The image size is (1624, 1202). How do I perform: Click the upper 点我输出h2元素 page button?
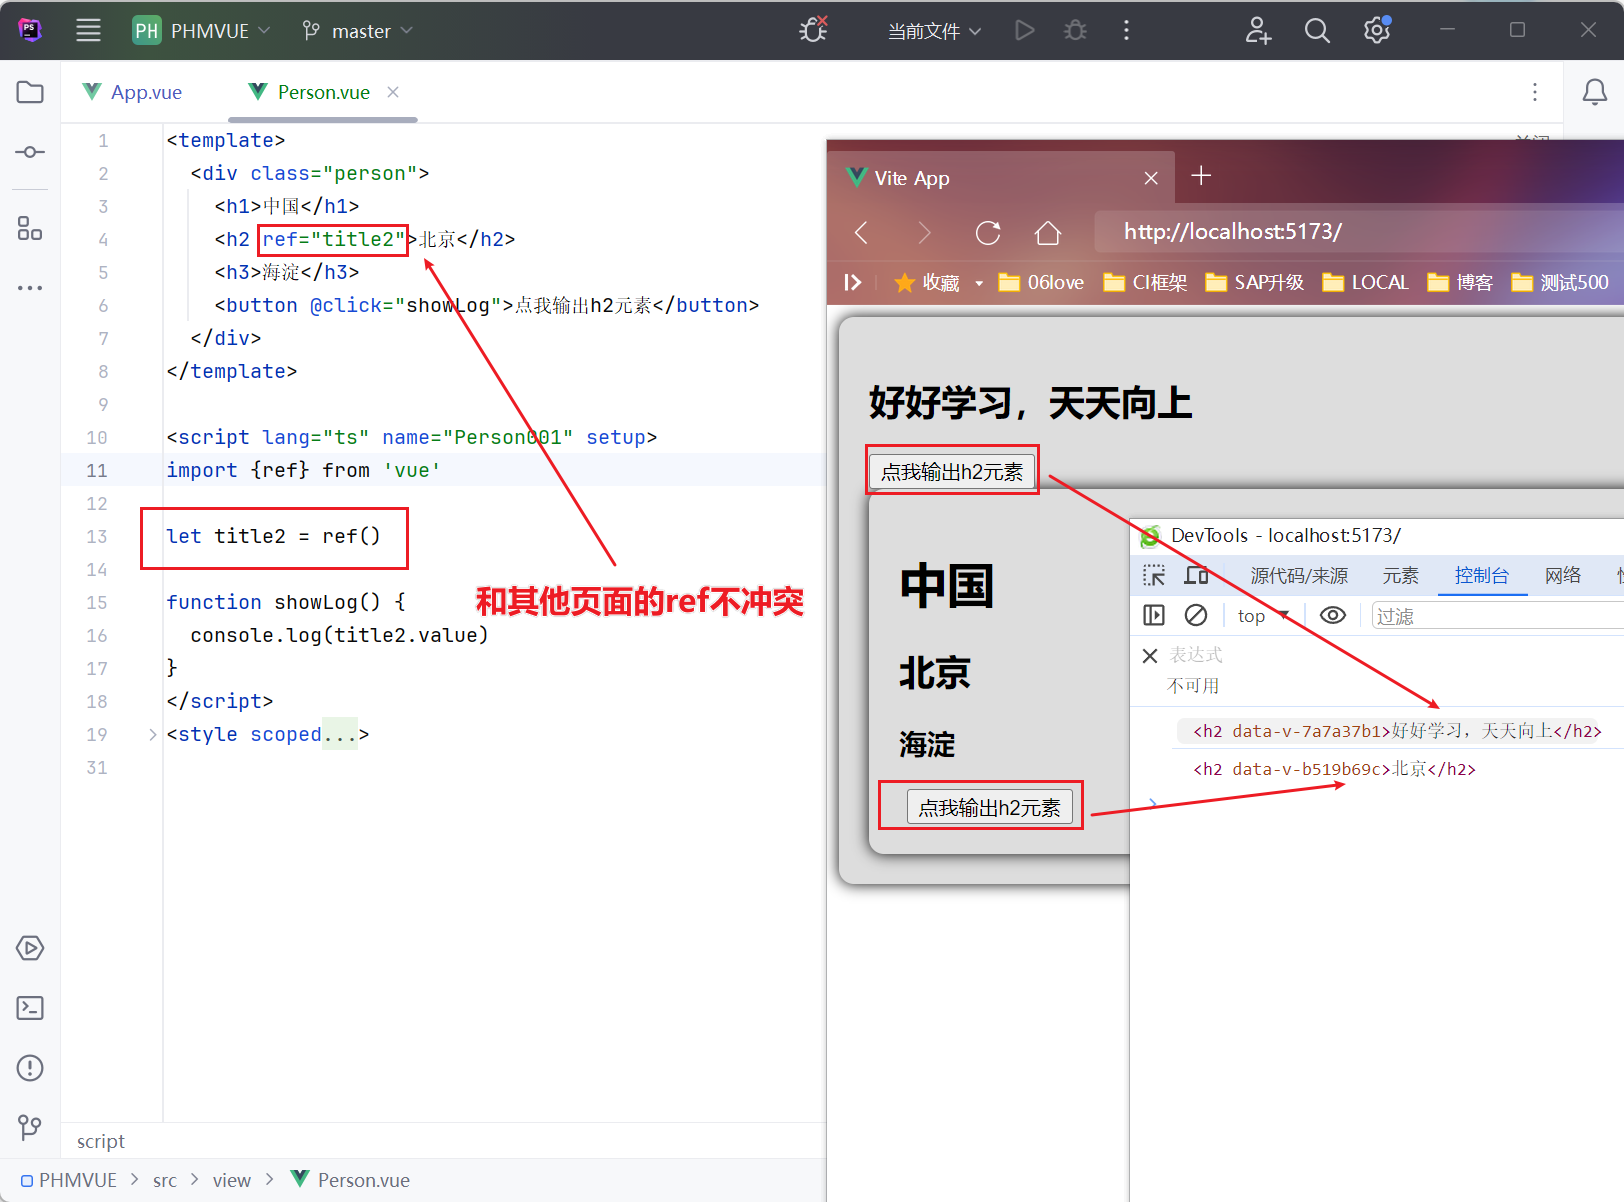click(952, 471)
